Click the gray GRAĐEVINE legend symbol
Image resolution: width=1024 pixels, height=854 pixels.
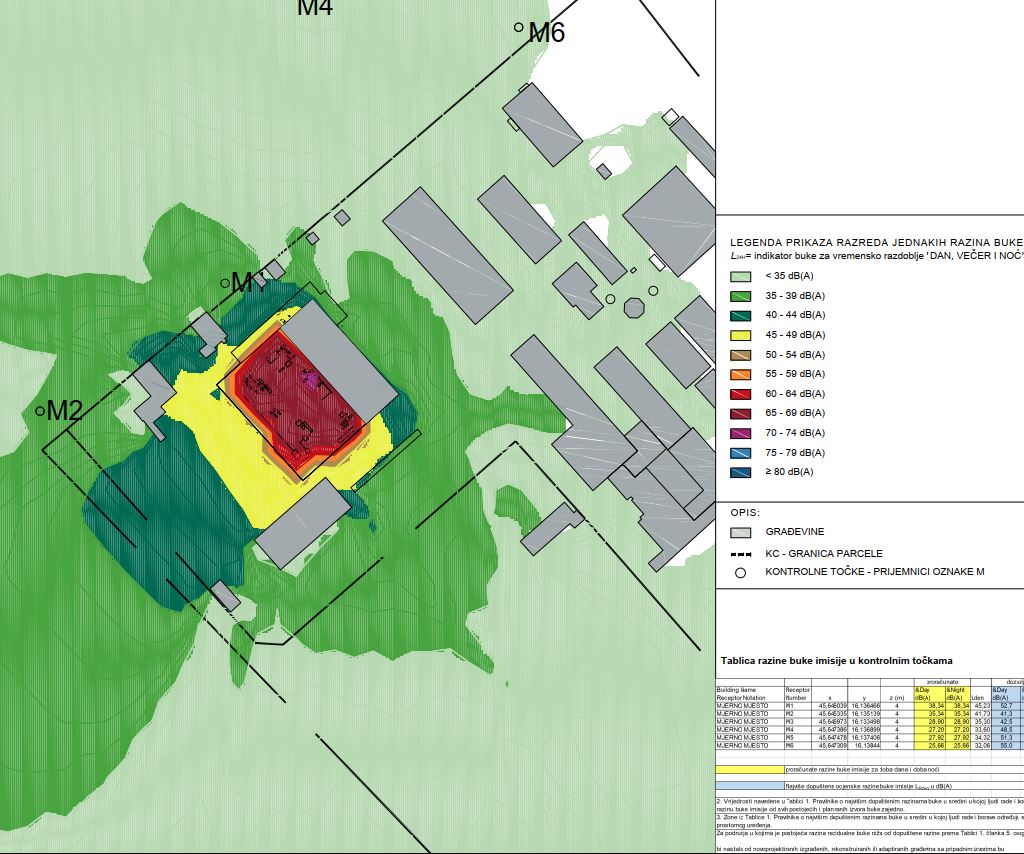pyautogui.click(x=741, y=532)
